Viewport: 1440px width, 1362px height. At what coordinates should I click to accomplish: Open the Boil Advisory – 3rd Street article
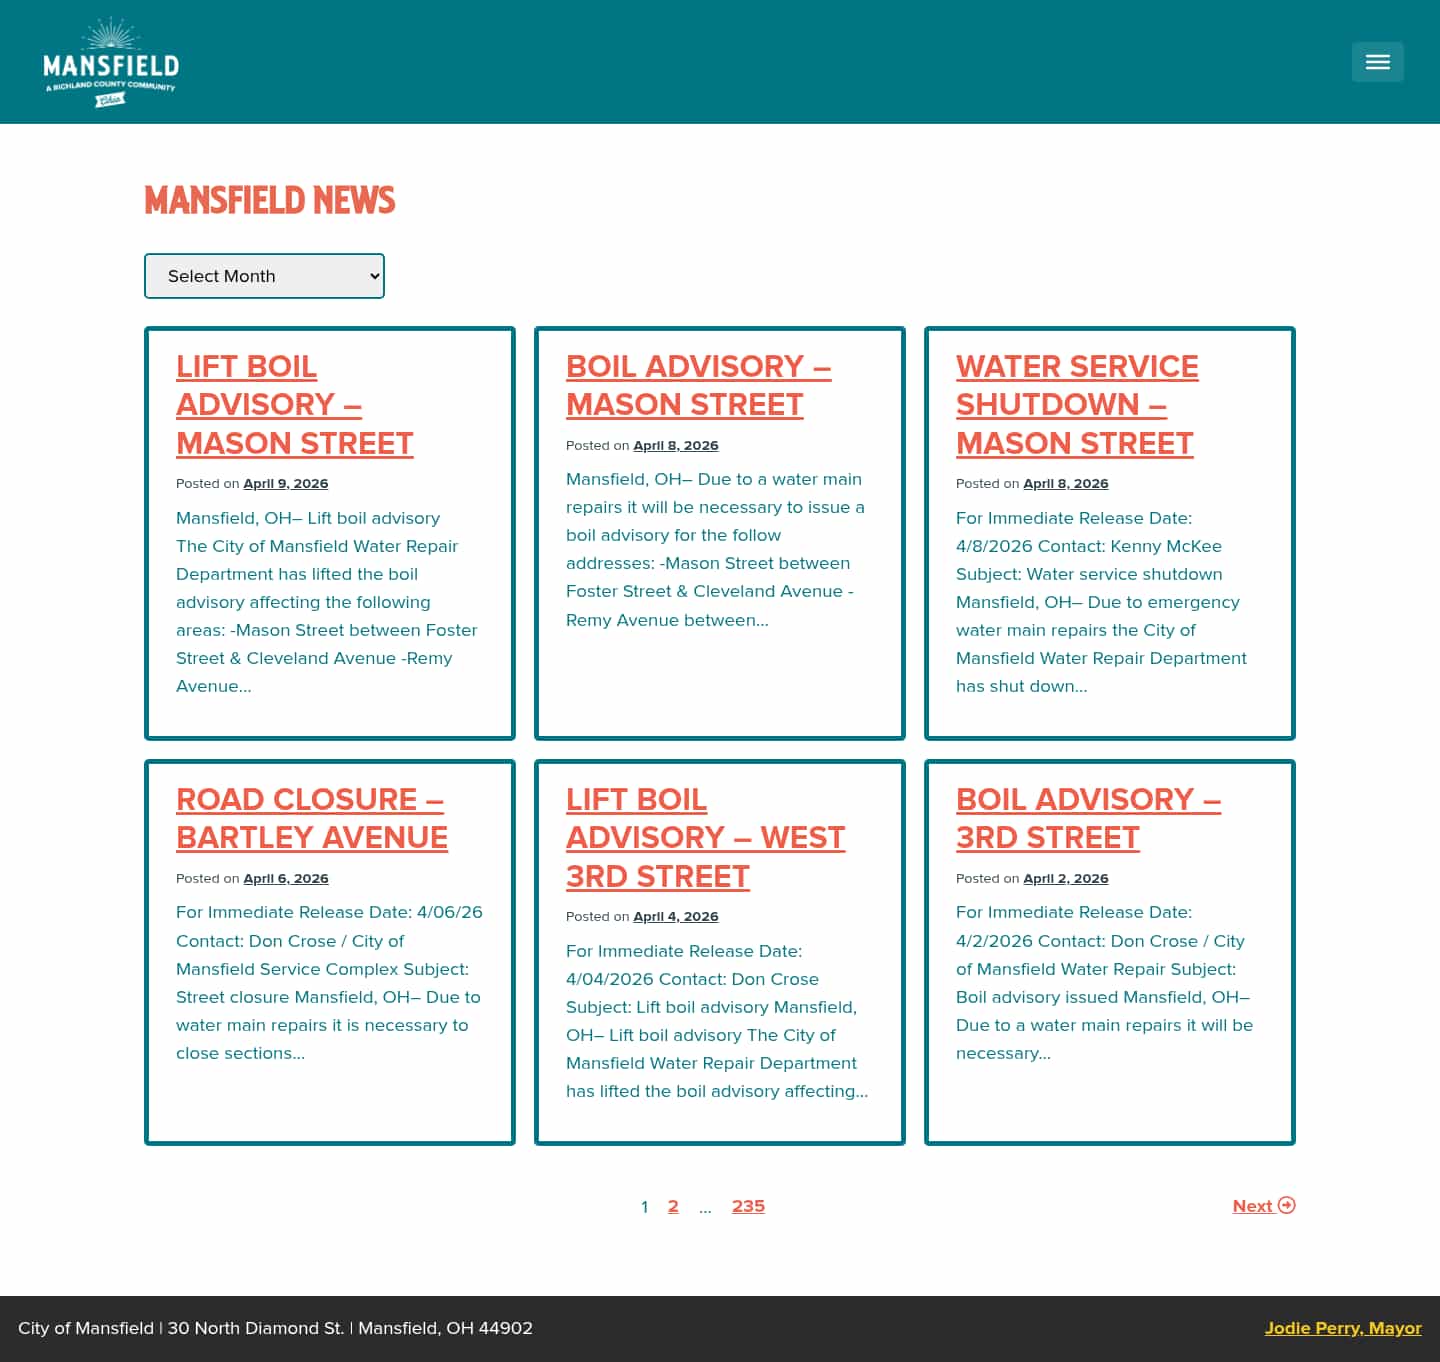[x=1088, y=818]
